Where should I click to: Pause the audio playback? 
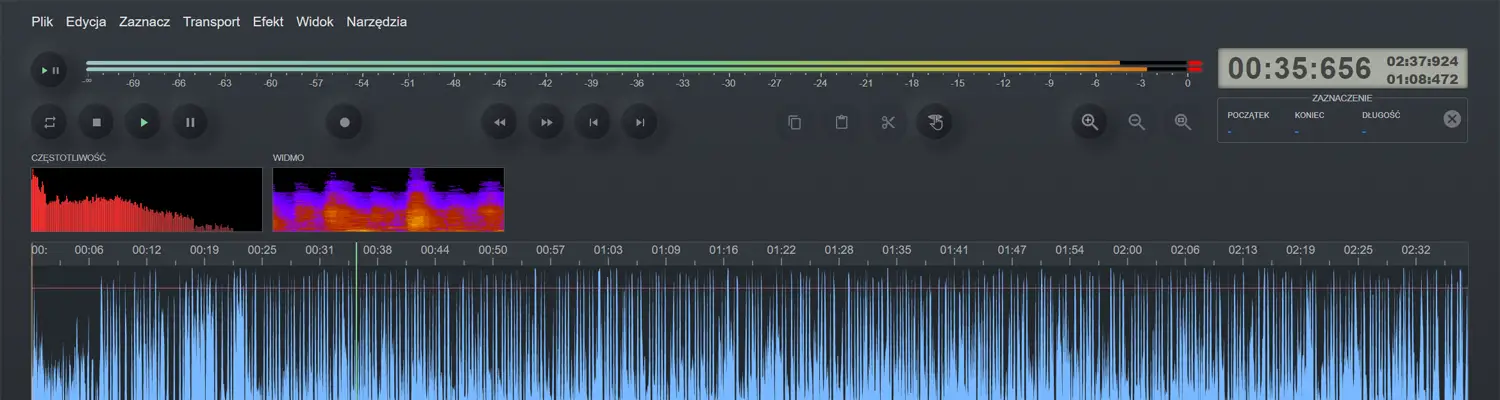pyautogui.click(x=190, y=123)
